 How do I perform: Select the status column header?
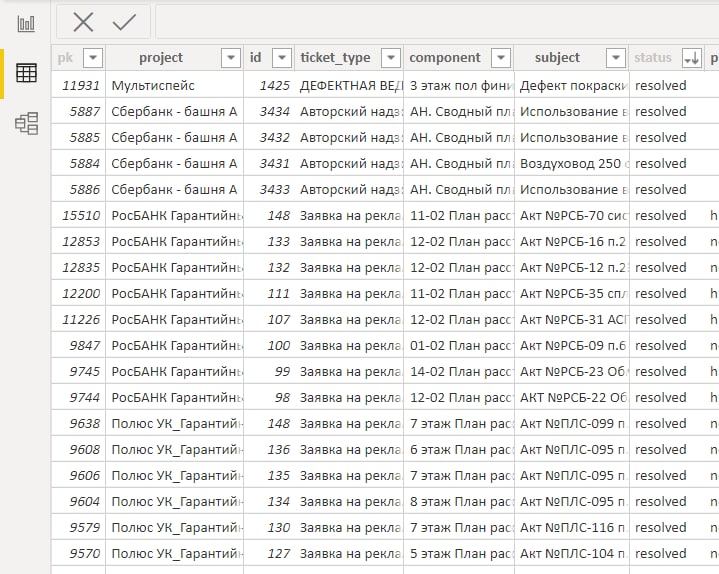coord(653,58)
